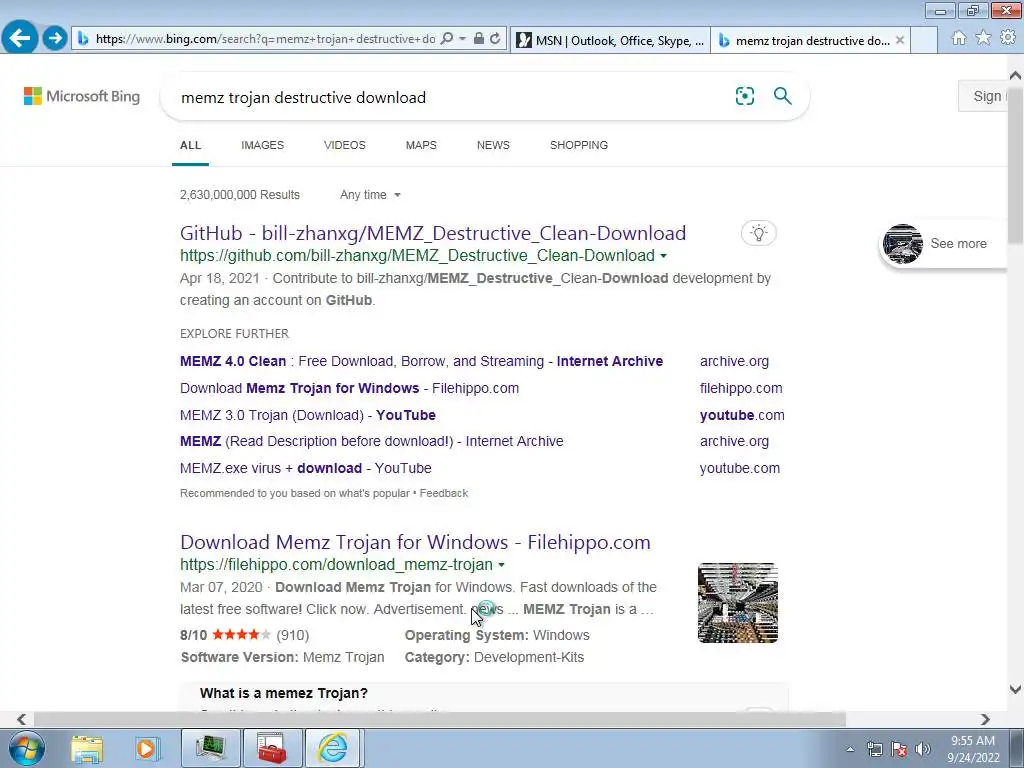Switch to IMAGES search results
The height and width of the screenshot is (768, 1024).
click(x=263, y=145)
